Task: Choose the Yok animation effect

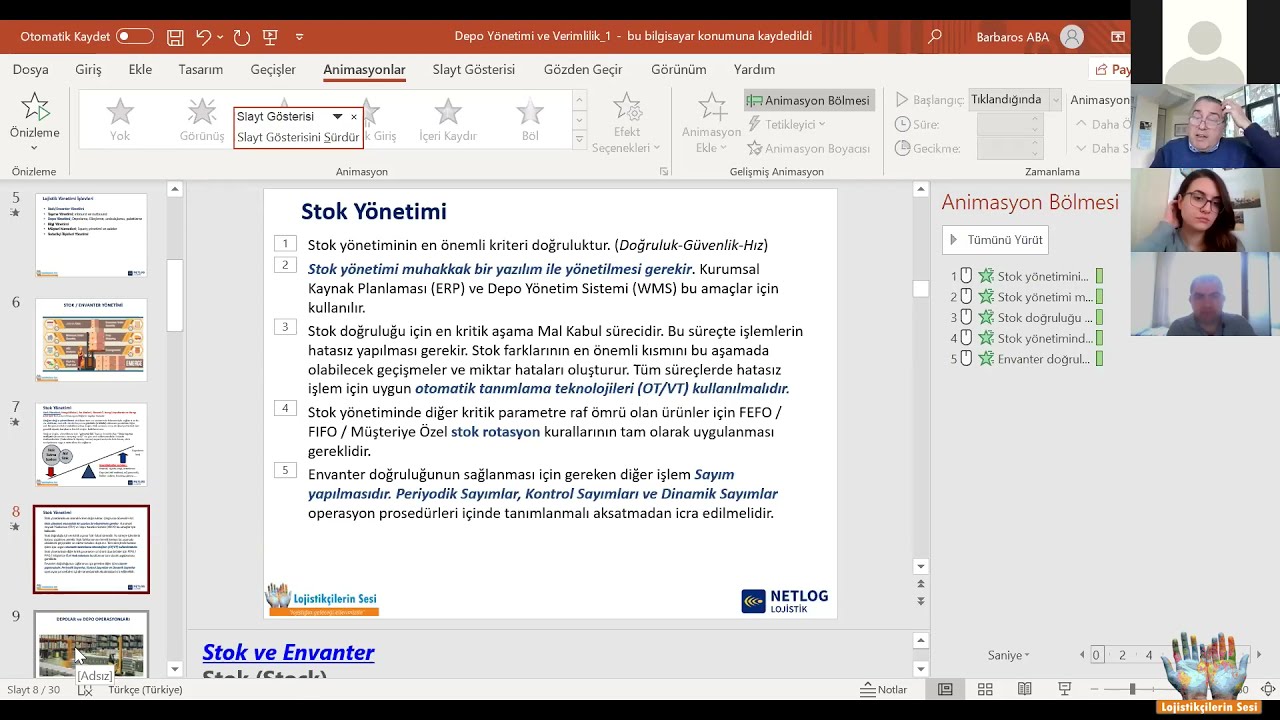Action: click(x=120, y=120)
